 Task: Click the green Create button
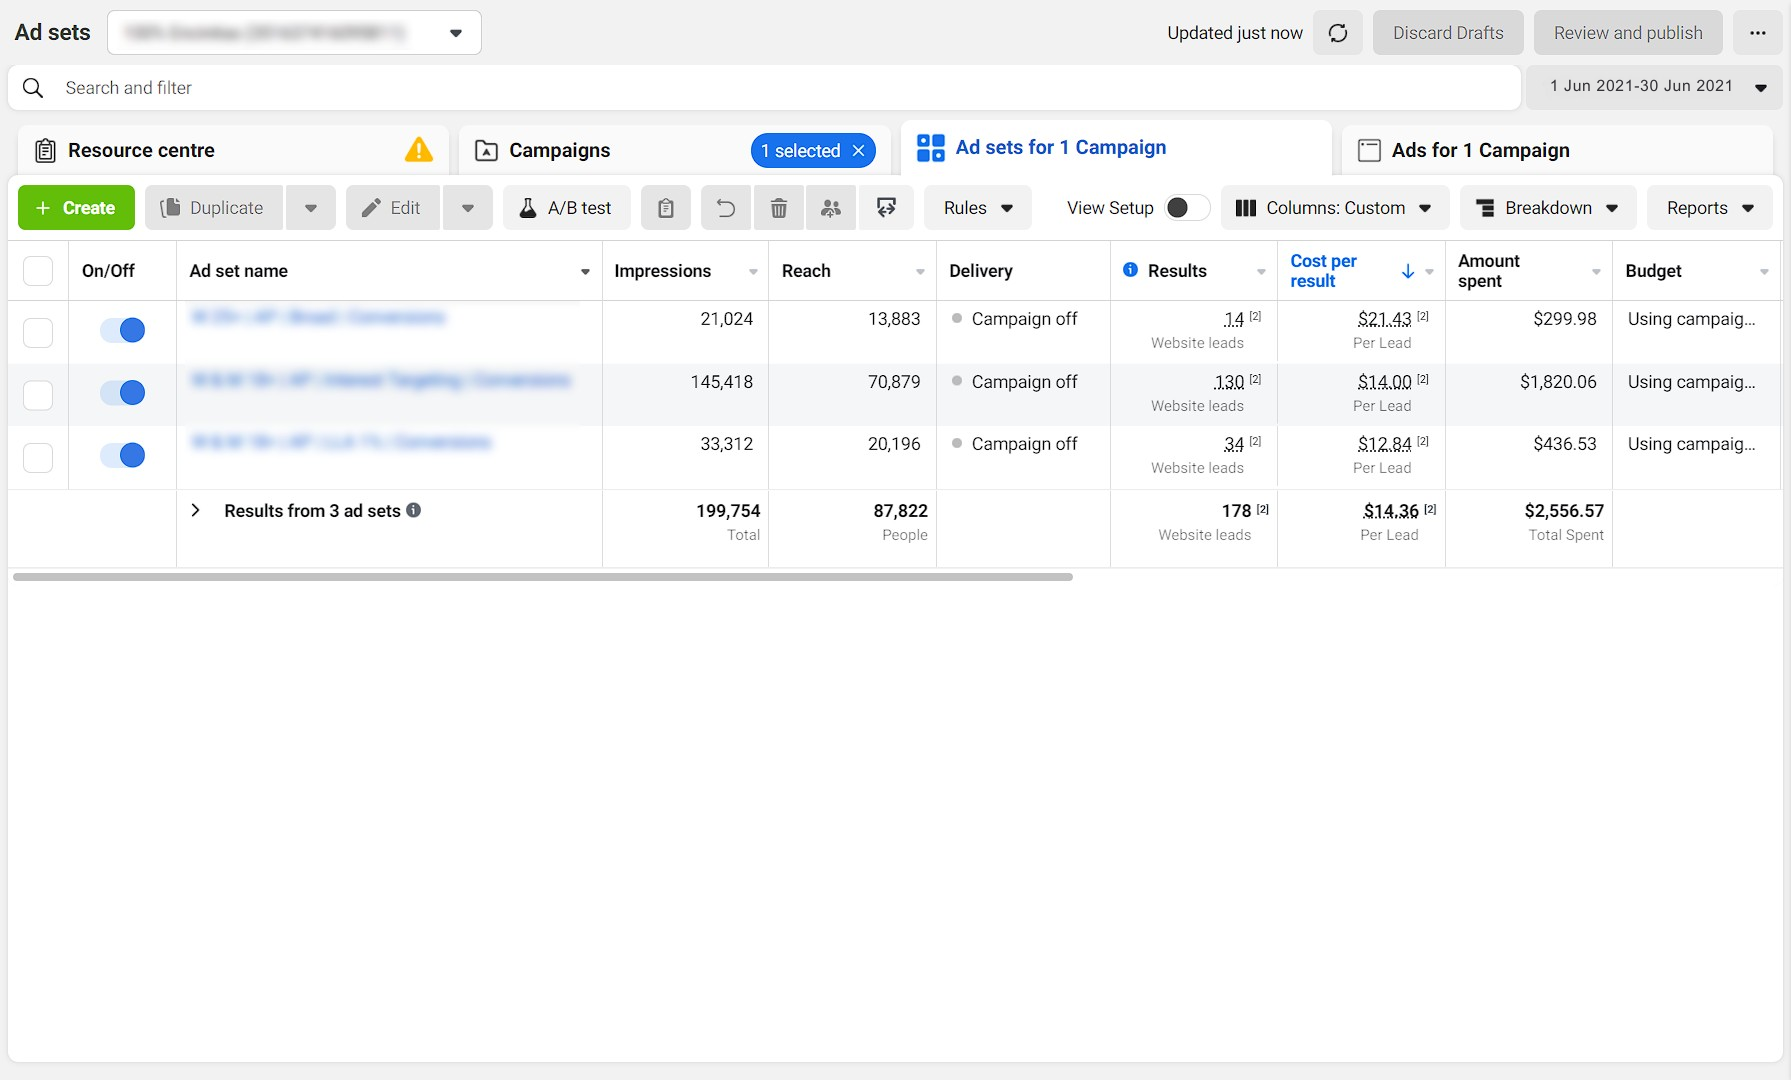pyautogui.click(x=75, y=207)
